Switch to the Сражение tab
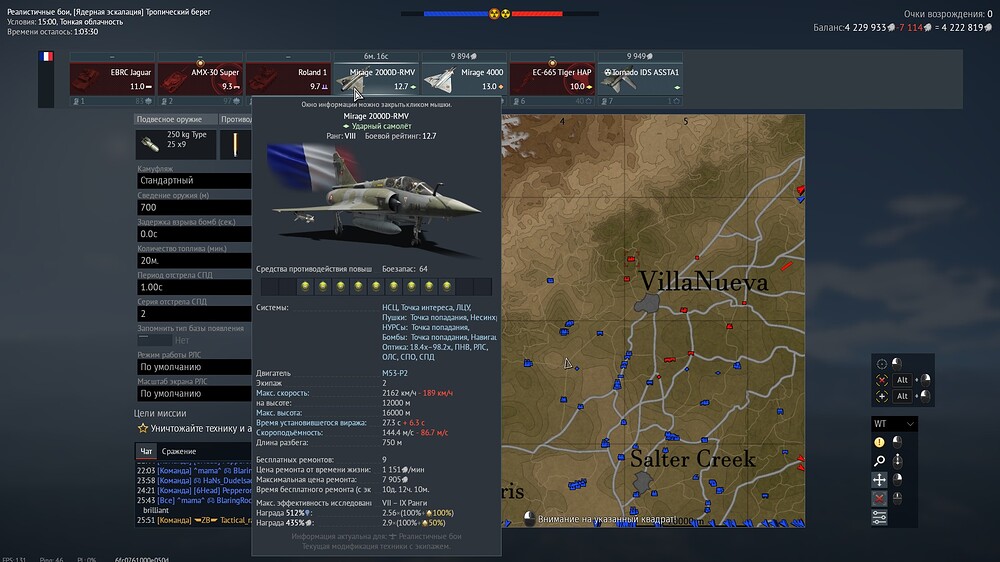 point(179,451)
